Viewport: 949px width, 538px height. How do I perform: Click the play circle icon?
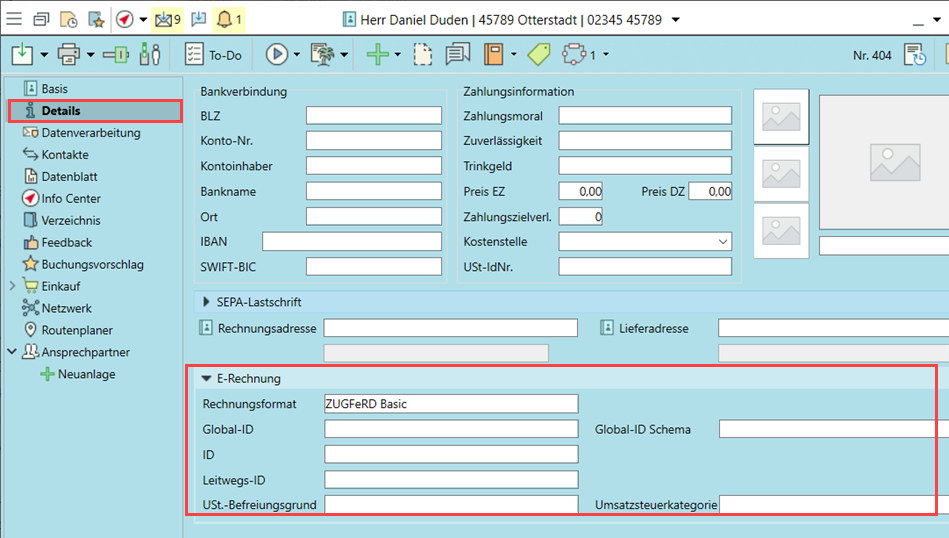click(276, 54)
